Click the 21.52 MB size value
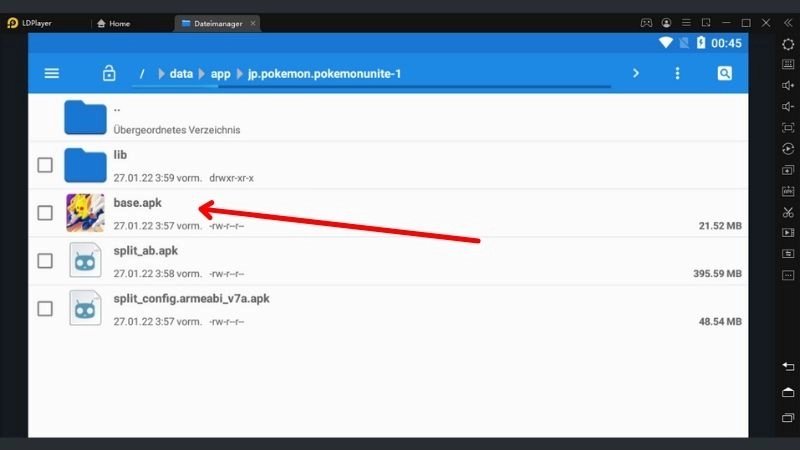This screenshot has width=800, height=450. click(720, 226)
